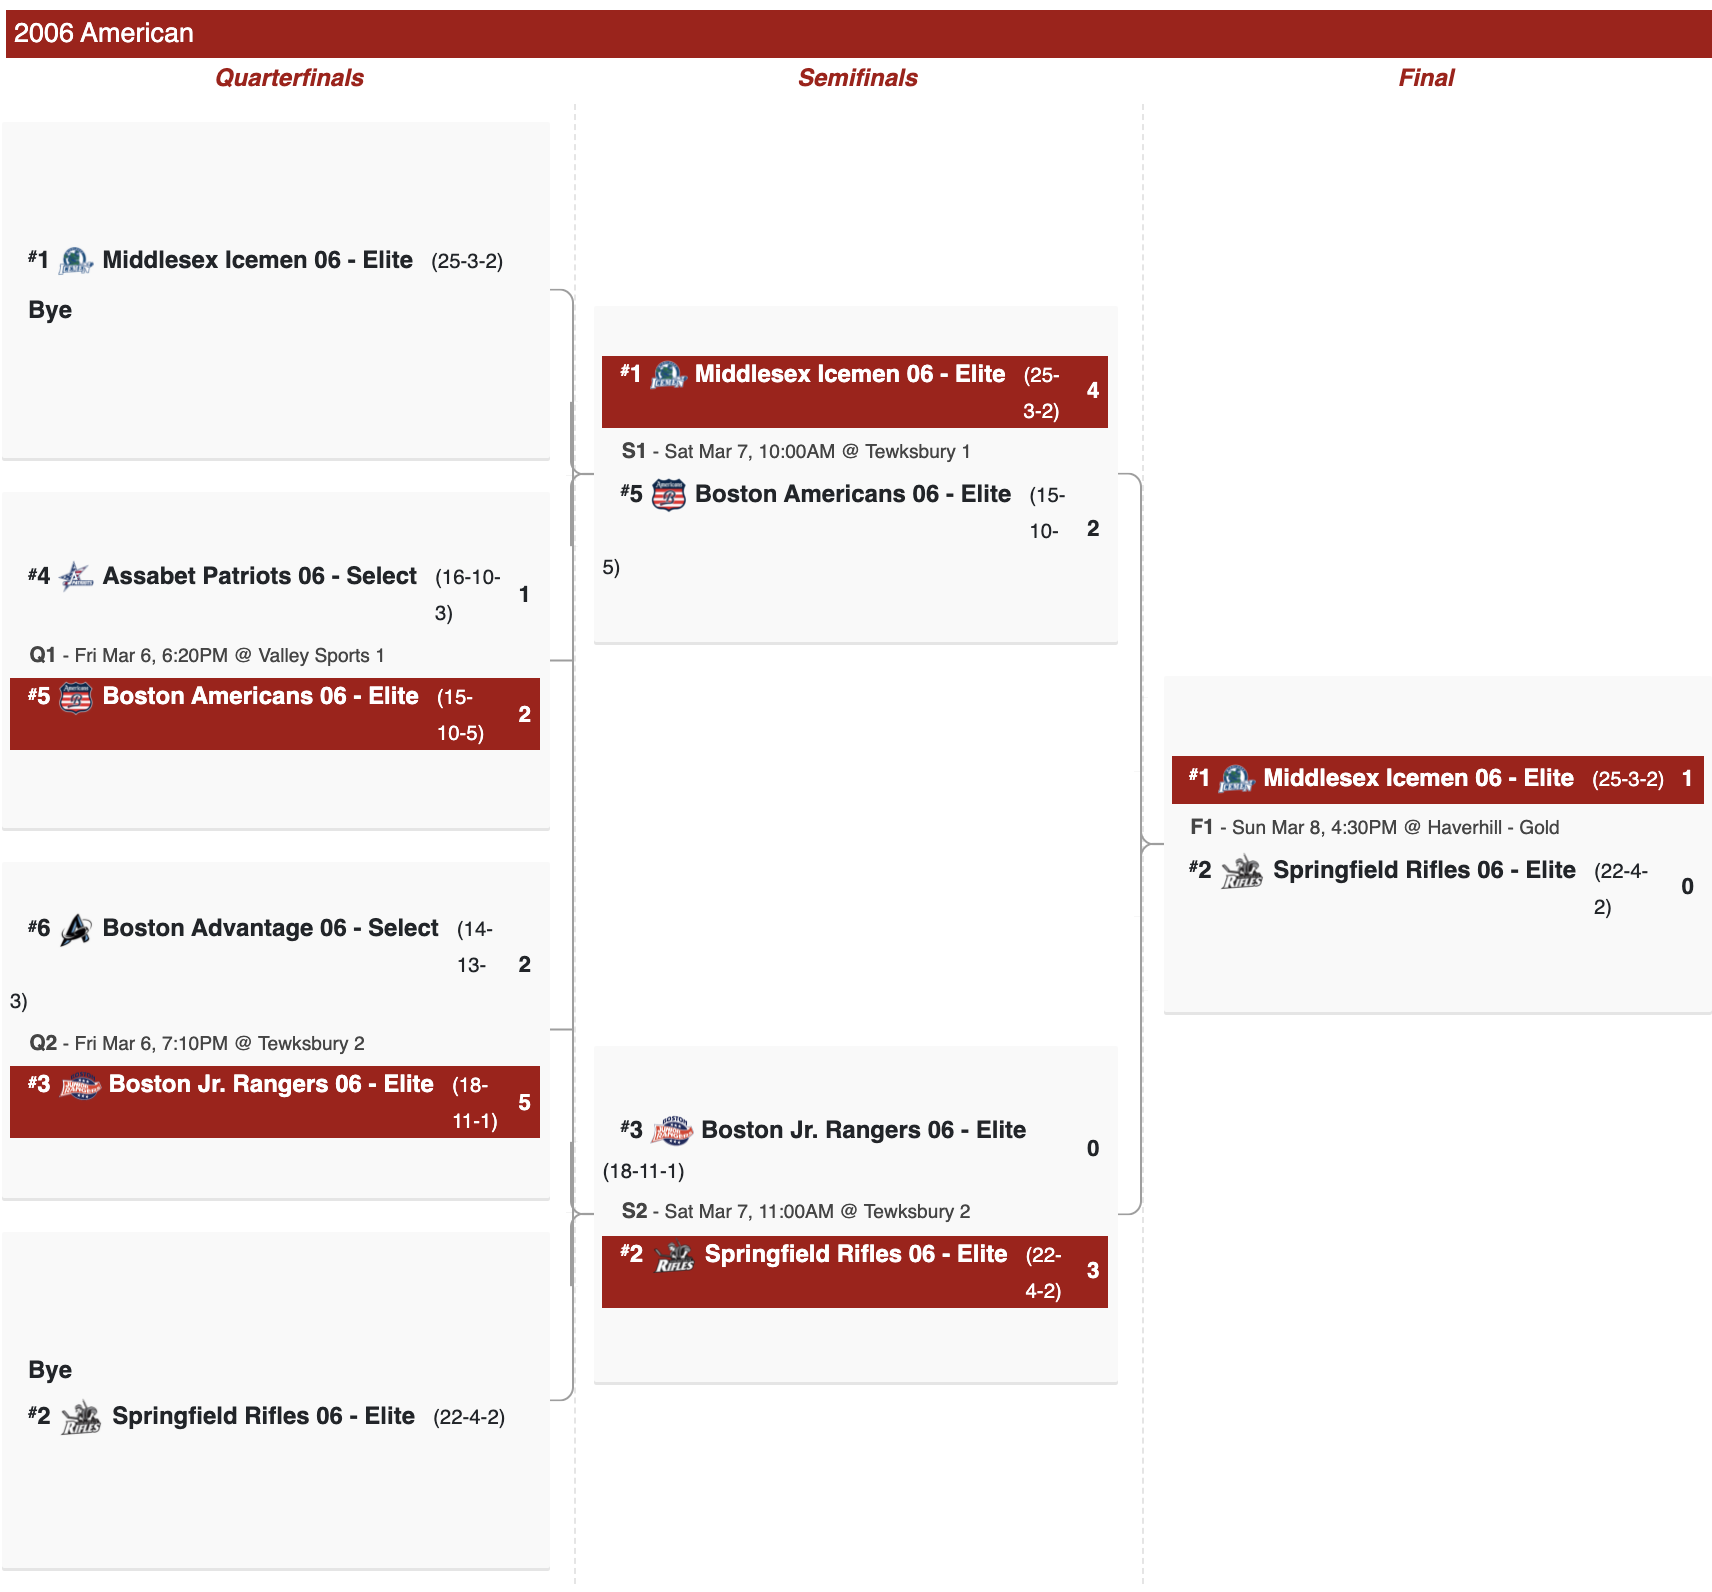Image resolution: width=1712 pixels, height=1592 pixels.
Task: Click the Semifinals column heading
Action: [858, 78]
